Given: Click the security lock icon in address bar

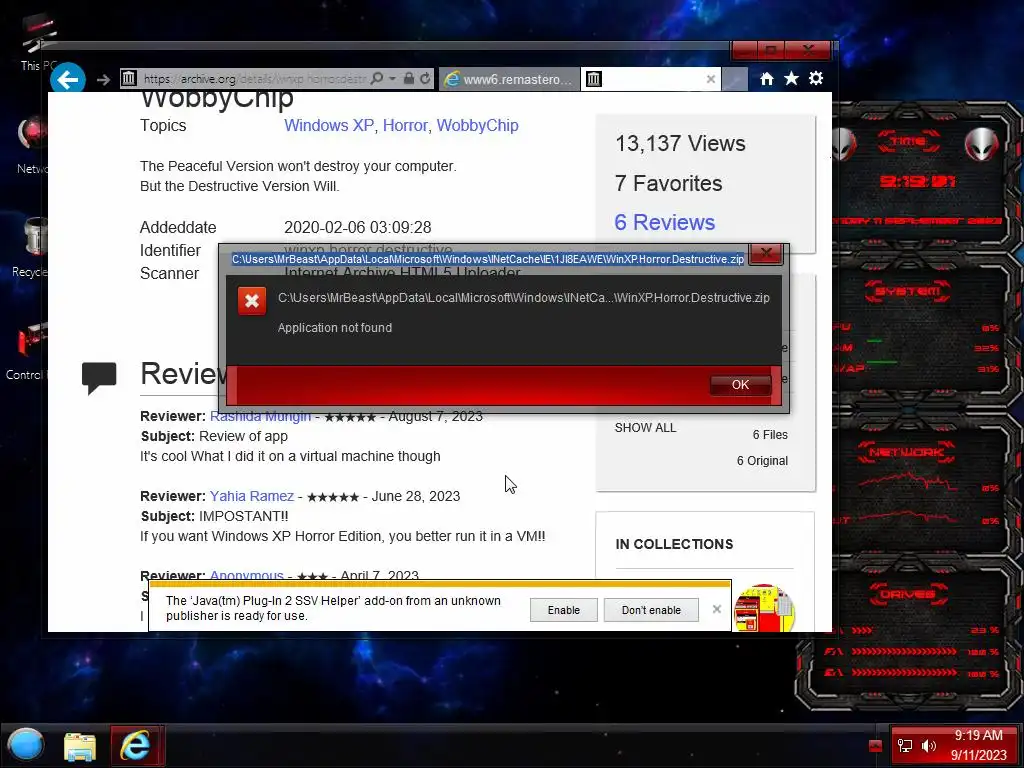Looking at the screenshot, I should point(408,79).
